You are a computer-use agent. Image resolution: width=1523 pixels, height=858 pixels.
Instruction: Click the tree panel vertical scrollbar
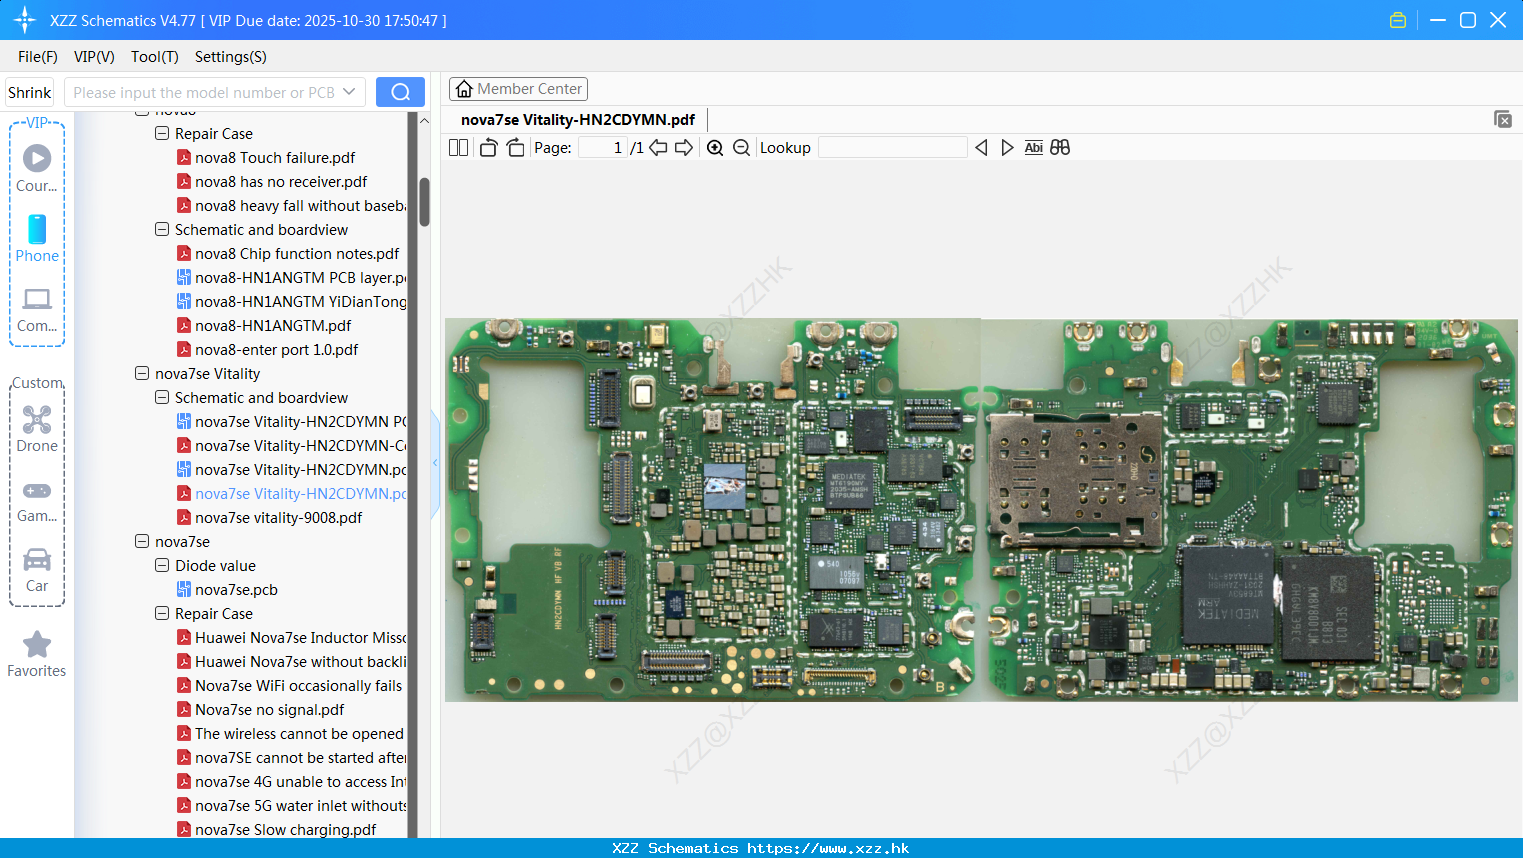424,202
